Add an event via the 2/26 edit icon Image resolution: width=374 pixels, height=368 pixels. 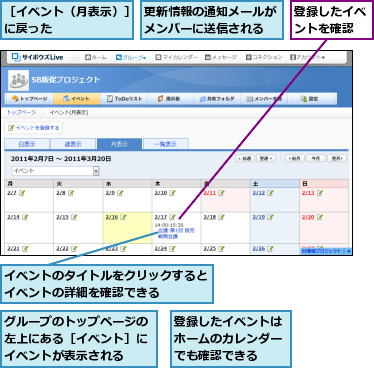tap(271, 249)
